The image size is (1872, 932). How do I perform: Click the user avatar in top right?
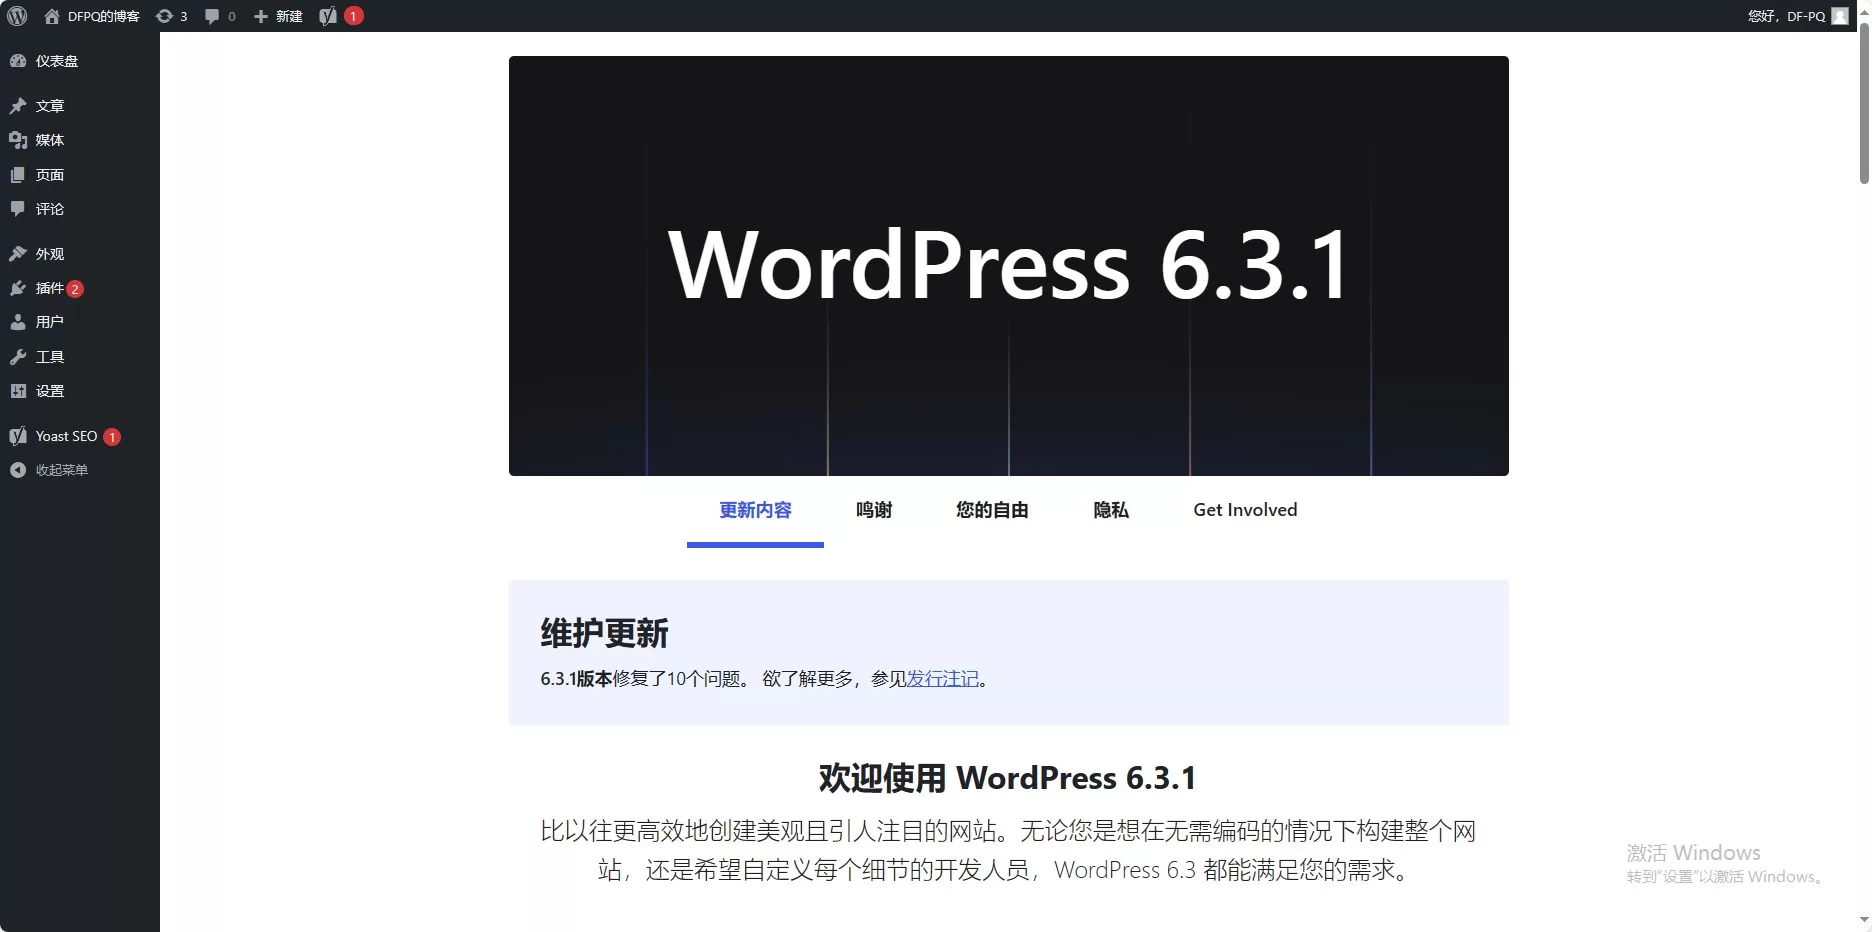coord(1839,16)
